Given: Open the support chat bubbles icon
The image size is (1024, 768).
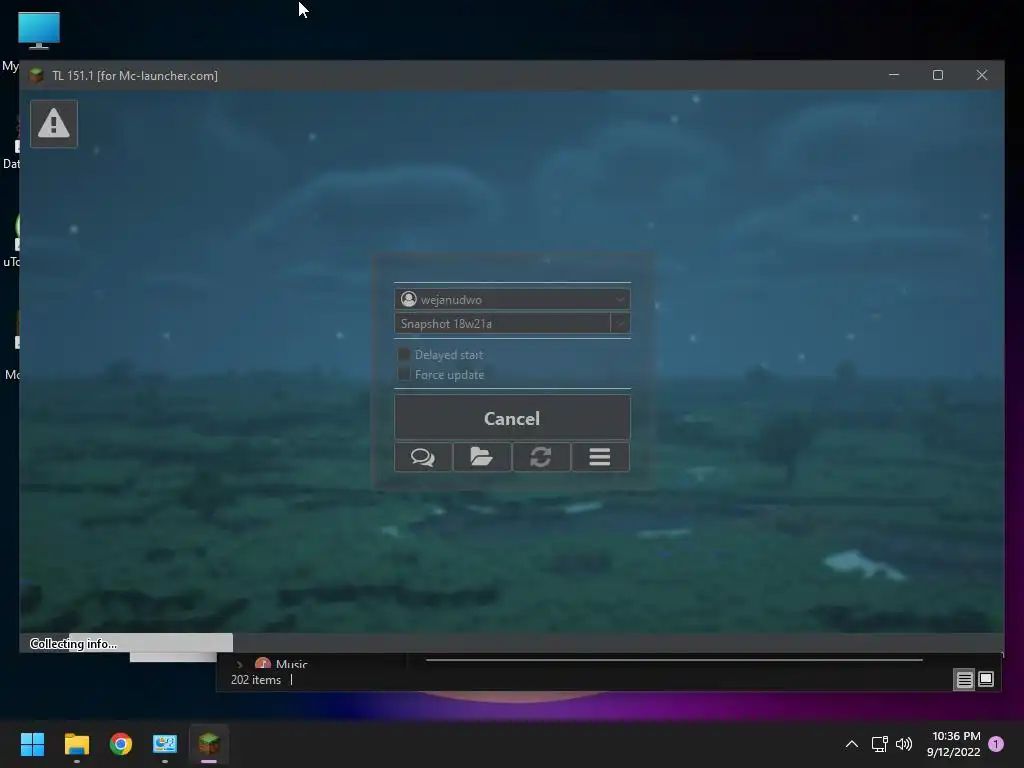Looking at the screenshot, I should pos(423,456).
